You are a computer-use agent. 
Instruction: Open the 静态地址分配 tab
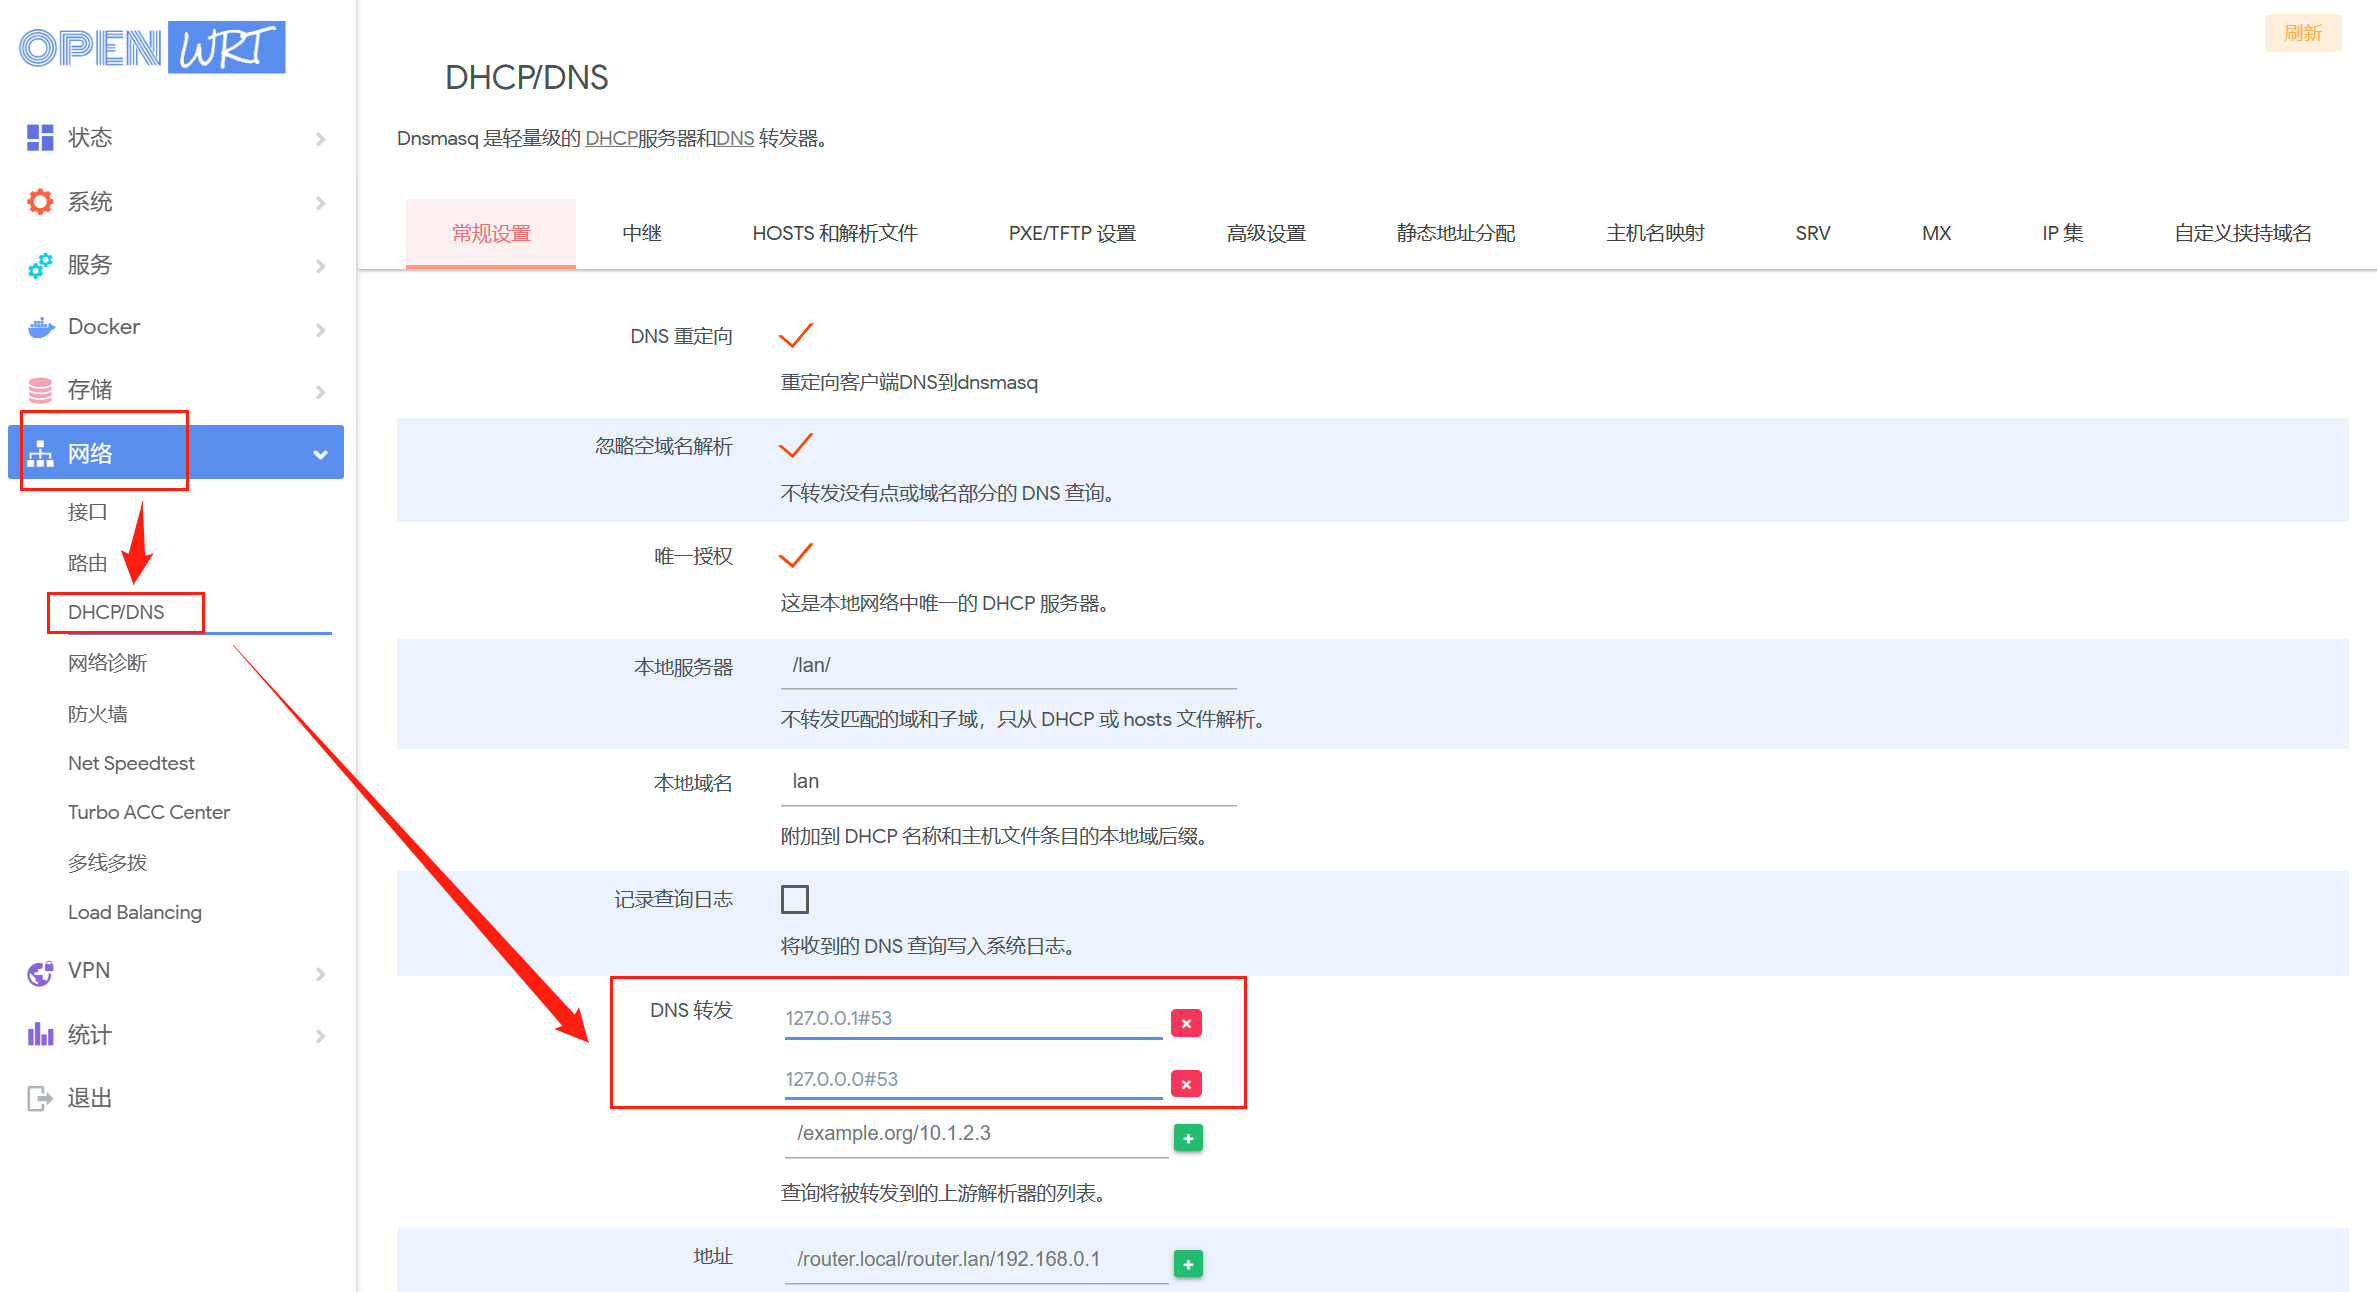1455,233
